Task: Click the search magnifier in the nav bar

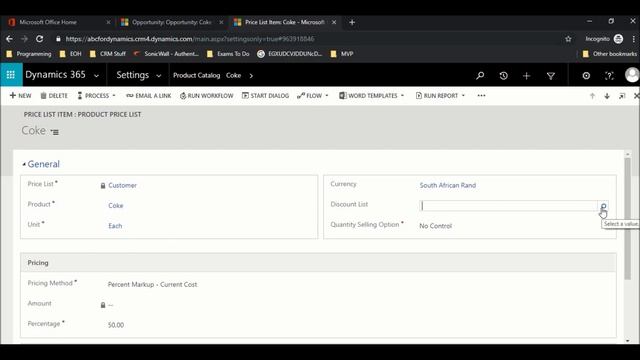Action: [480, 76]
